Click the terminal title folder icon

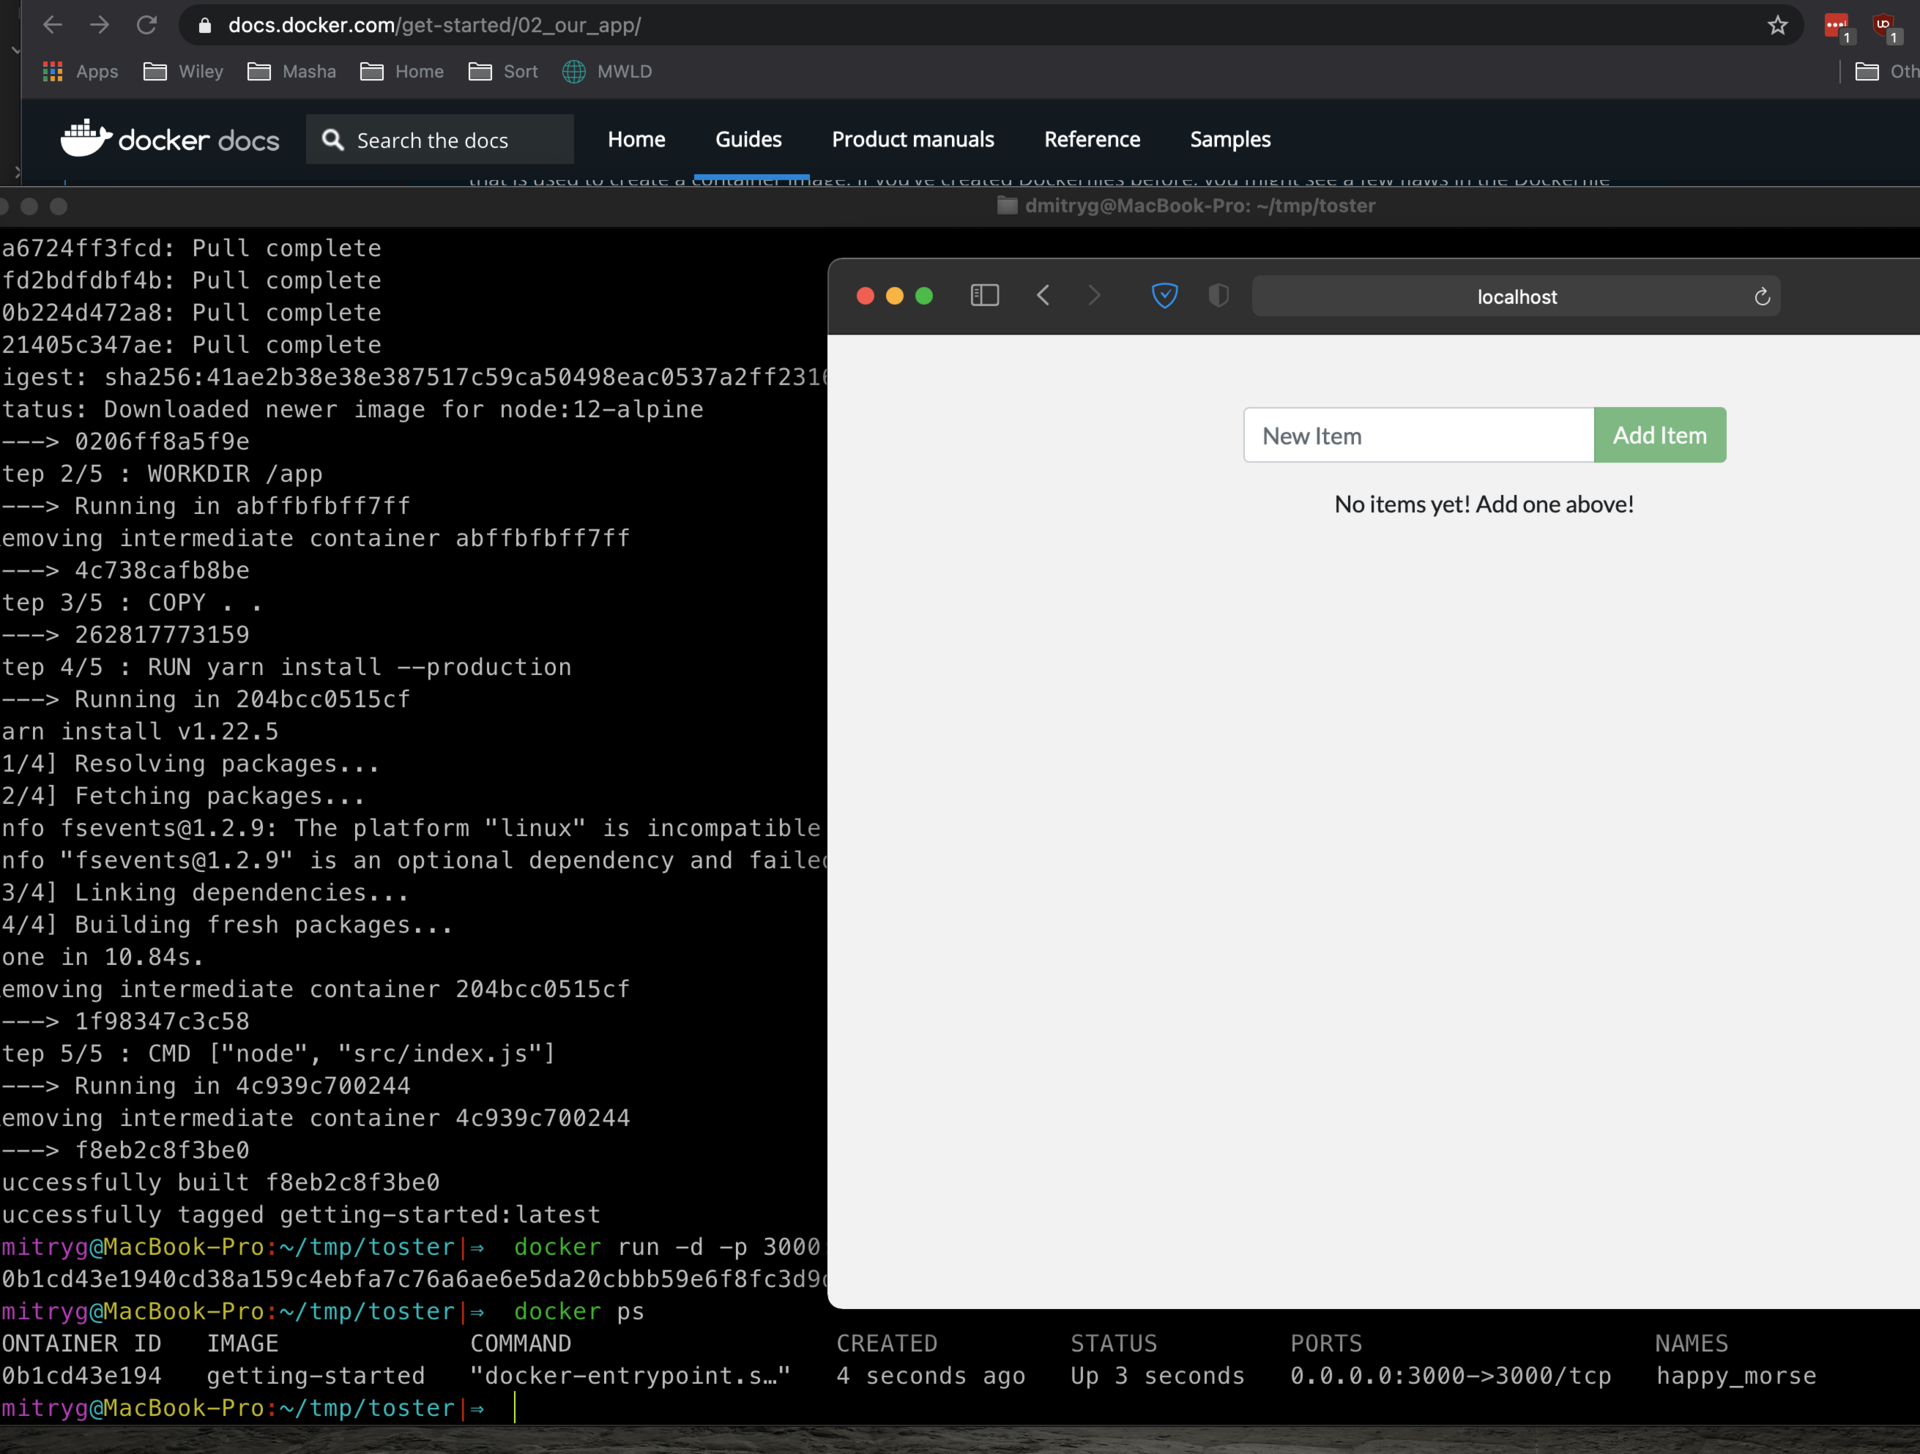(x=1007, y=205)
